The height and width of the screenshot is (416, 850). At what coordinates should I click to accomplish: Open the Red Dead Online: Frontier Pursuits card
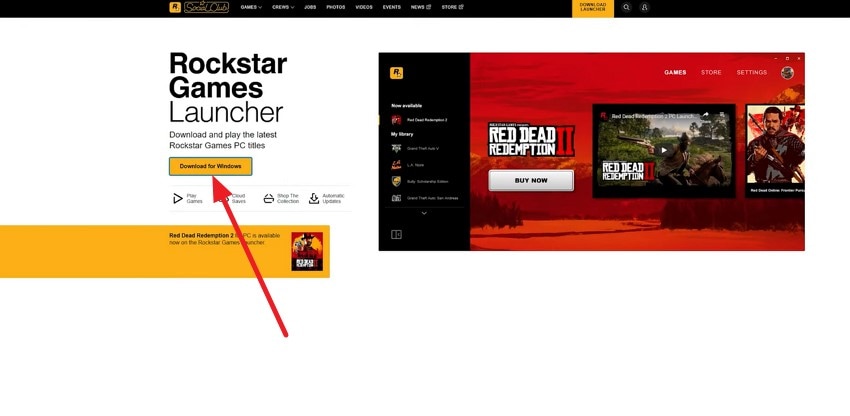[775, 150]
